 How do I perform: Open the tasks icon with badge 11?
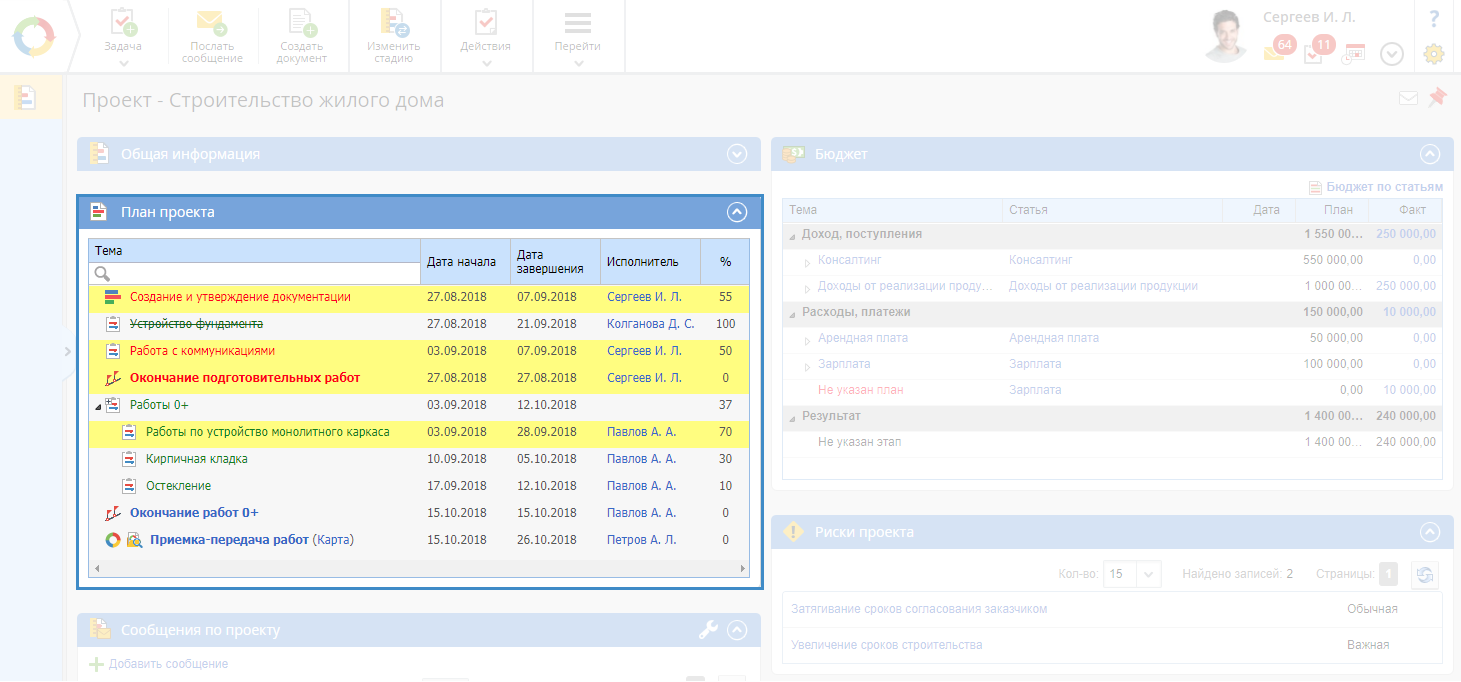1314,54
